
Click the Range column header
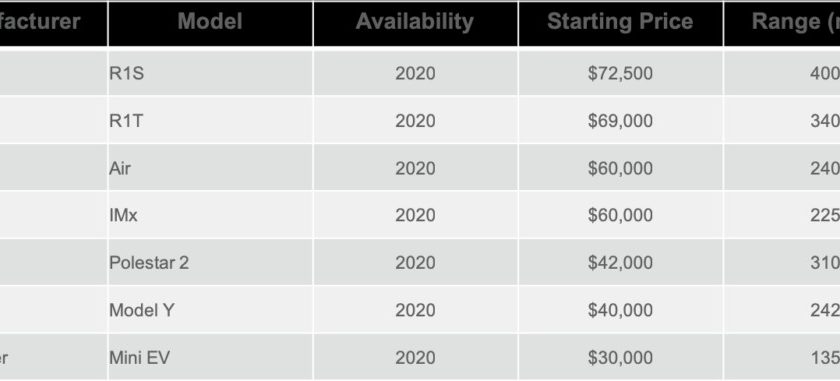782,24
